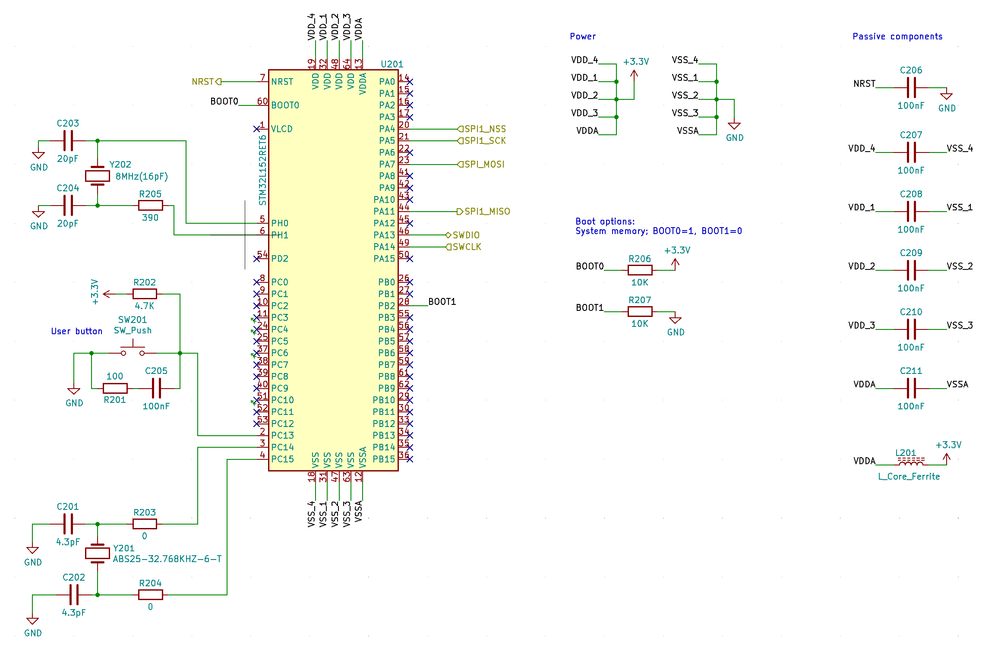Click the '4.7K' value of R202

144,306
